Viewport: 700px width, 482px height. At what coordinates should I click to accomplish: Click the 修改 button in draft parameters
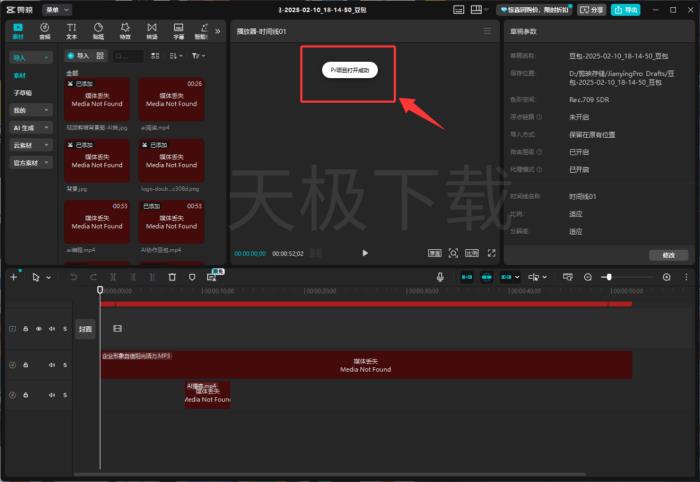[x=668, y=255]
